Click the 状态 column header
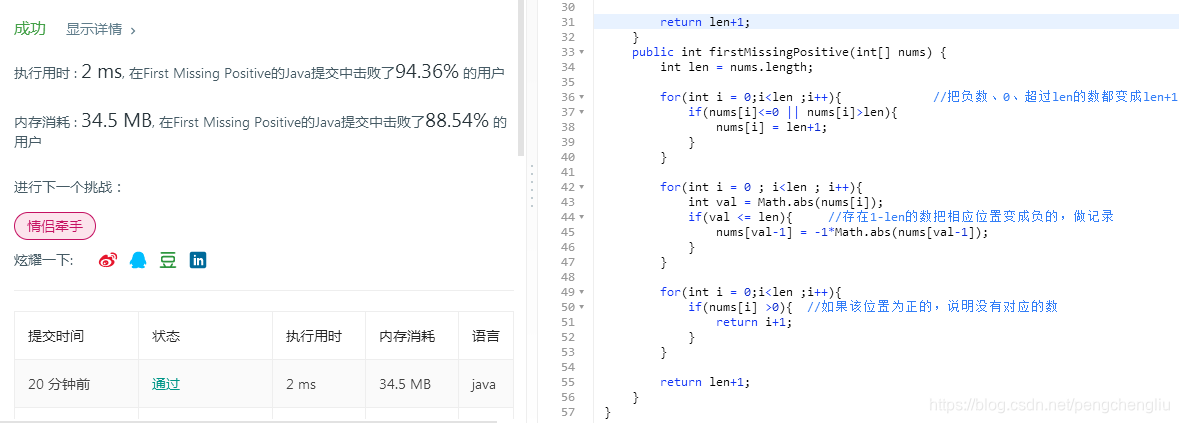1179x423 pixels. click(206, 336)
